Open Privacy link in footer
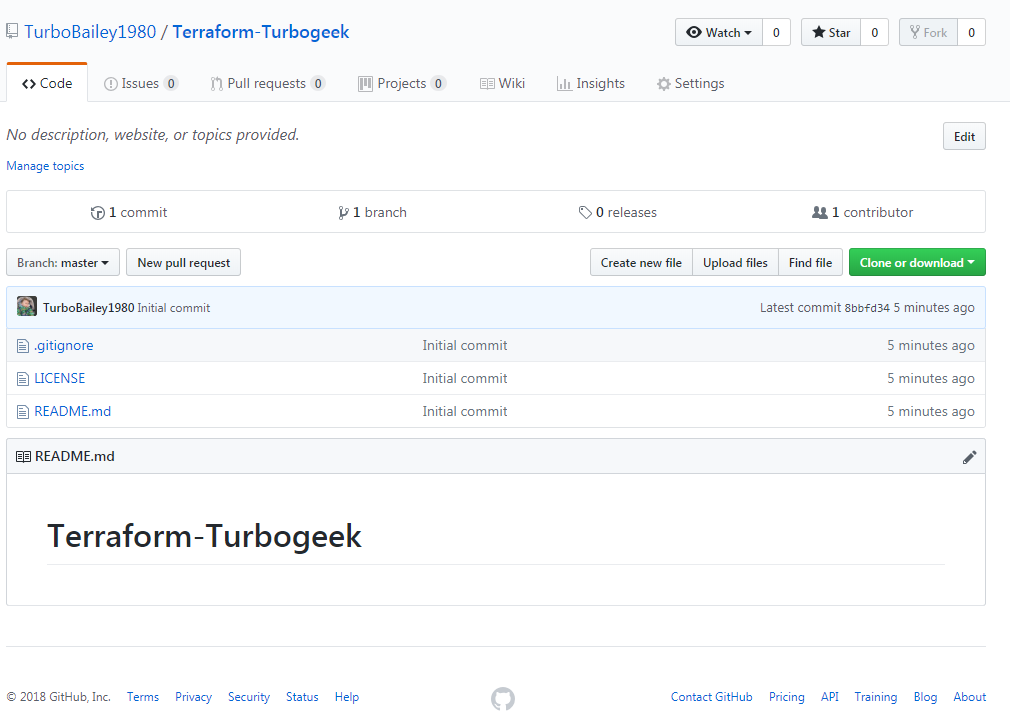The width and height of the screenshot is (1010, 714). point(193,697)
